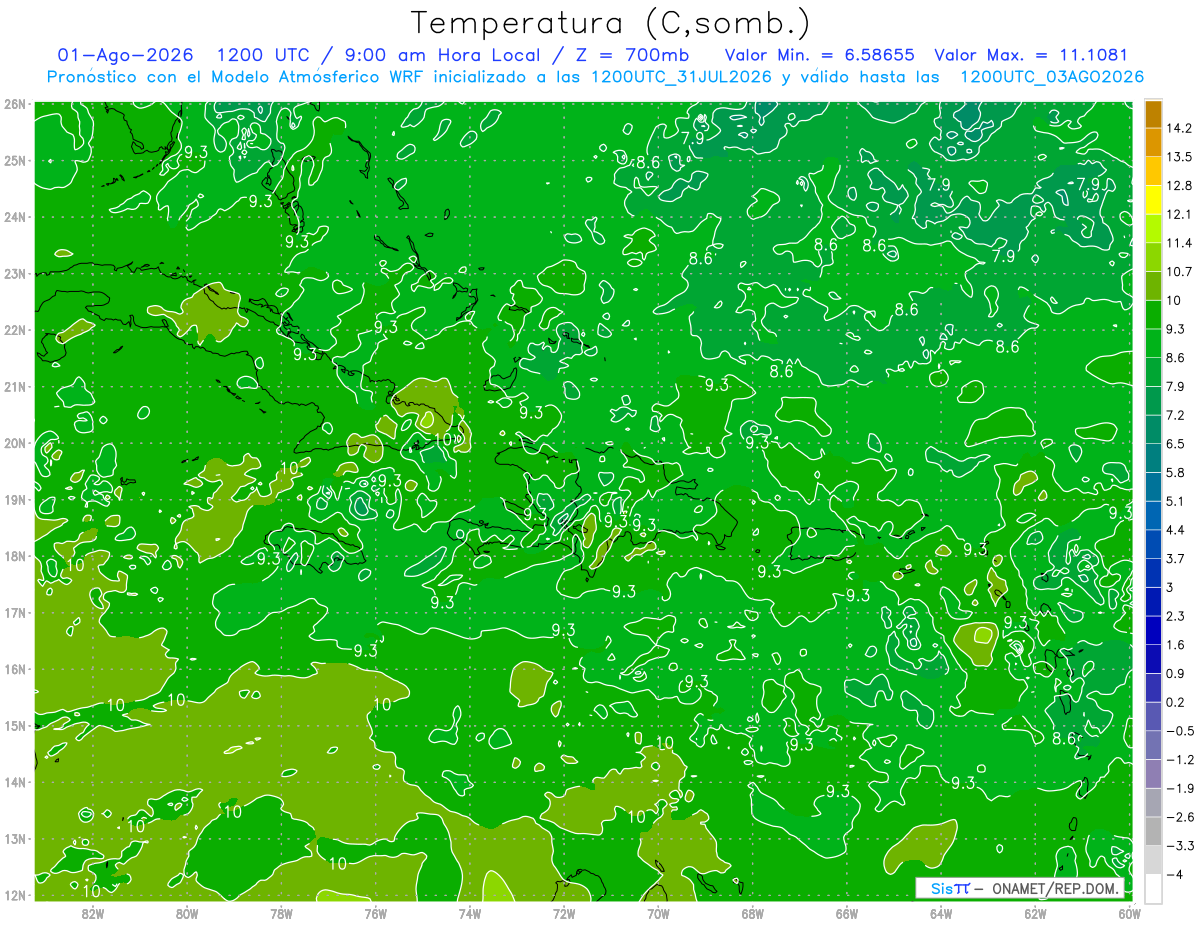Click the 2.3 colorbar label

point(1175,616)
